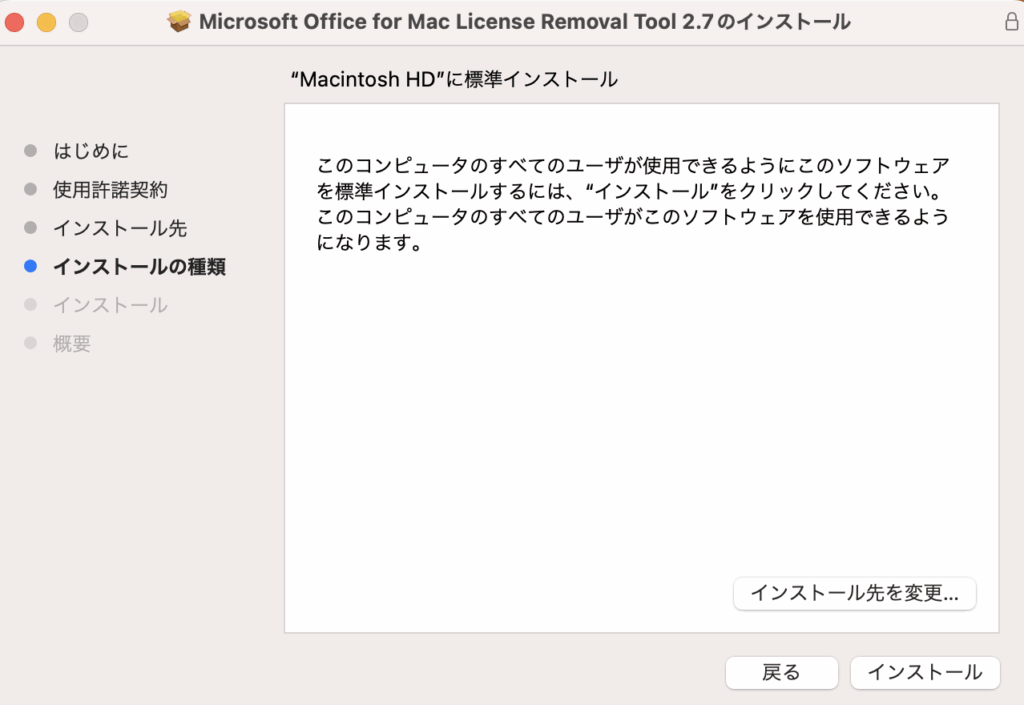Go to the 使用許諾契約 step in the sidebar
1024x705 pixels.
point(110,189)
